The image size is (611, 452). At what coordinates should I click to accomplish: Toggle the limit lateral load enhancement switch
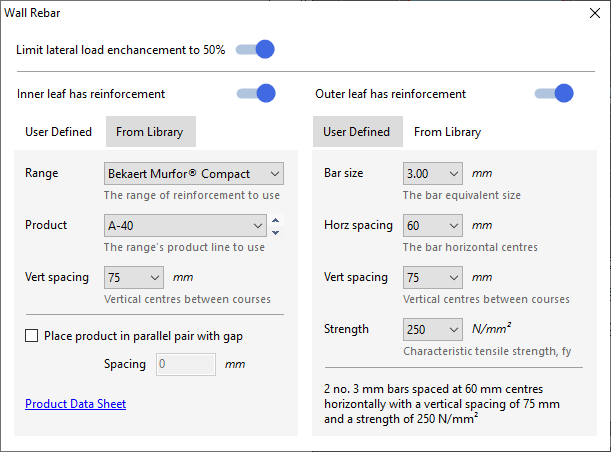(255, 49)
